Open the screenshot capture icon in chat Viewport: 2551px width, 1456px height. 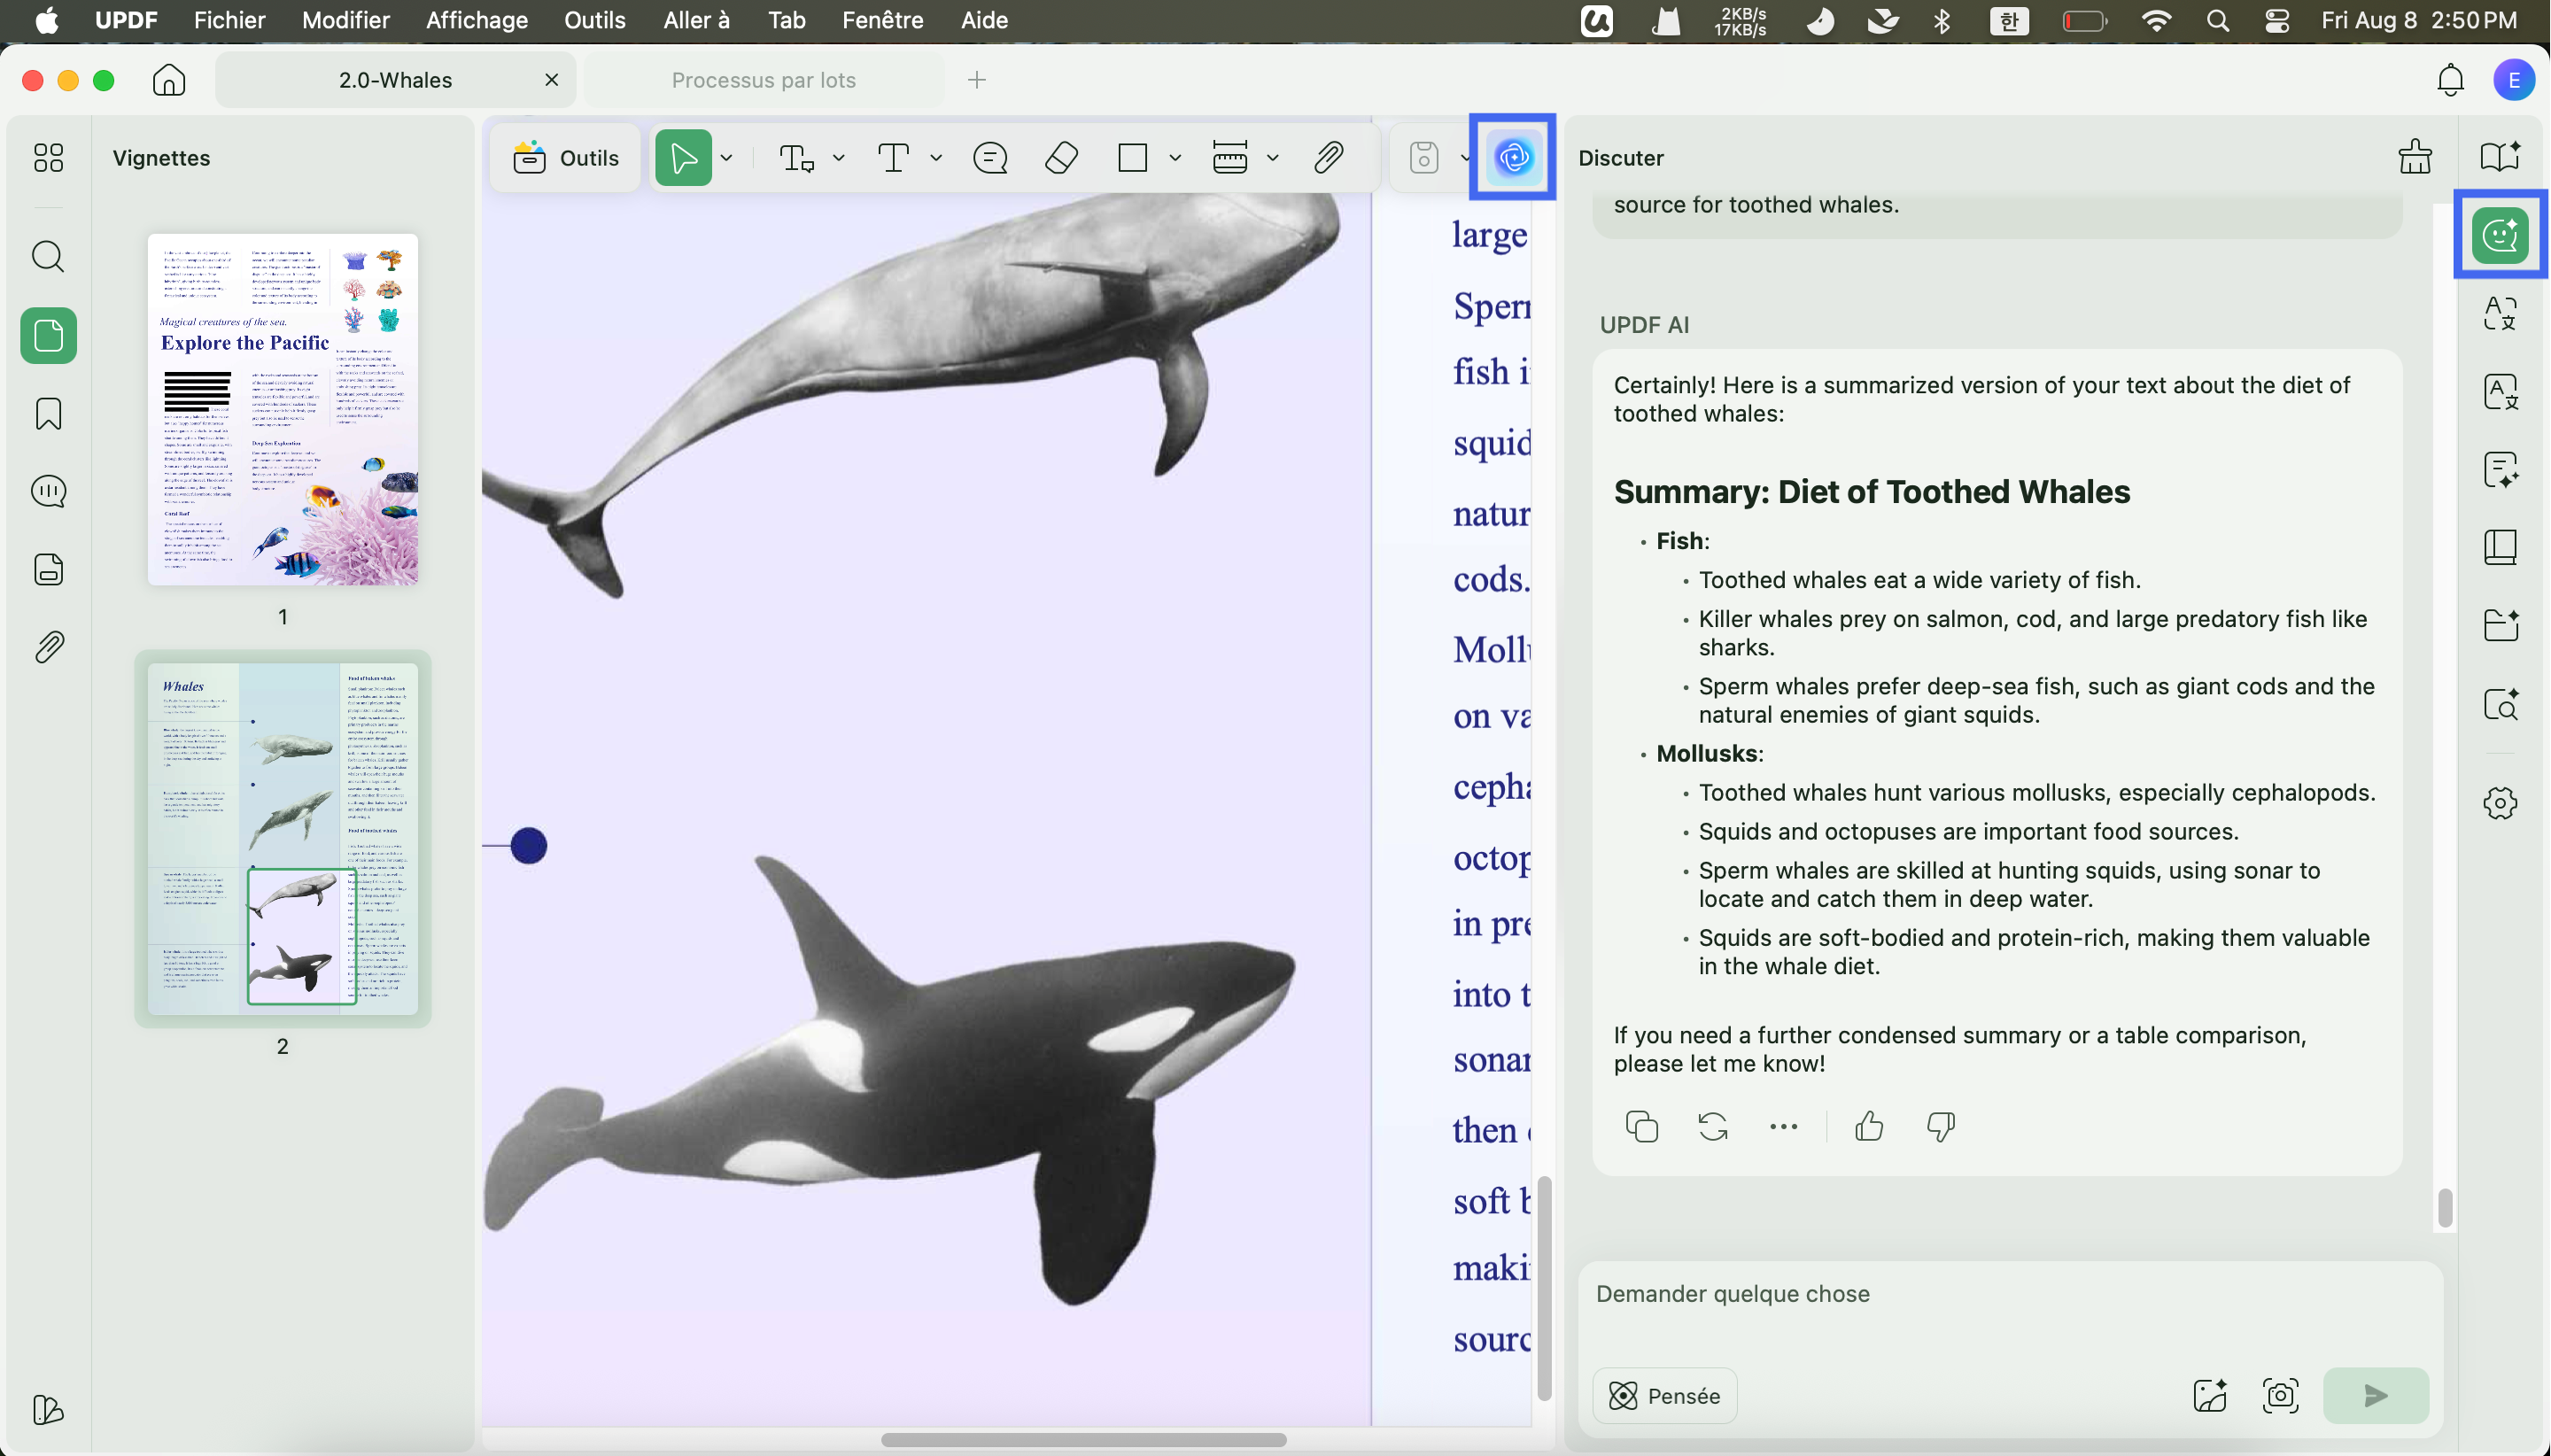coord(2280,1396)
